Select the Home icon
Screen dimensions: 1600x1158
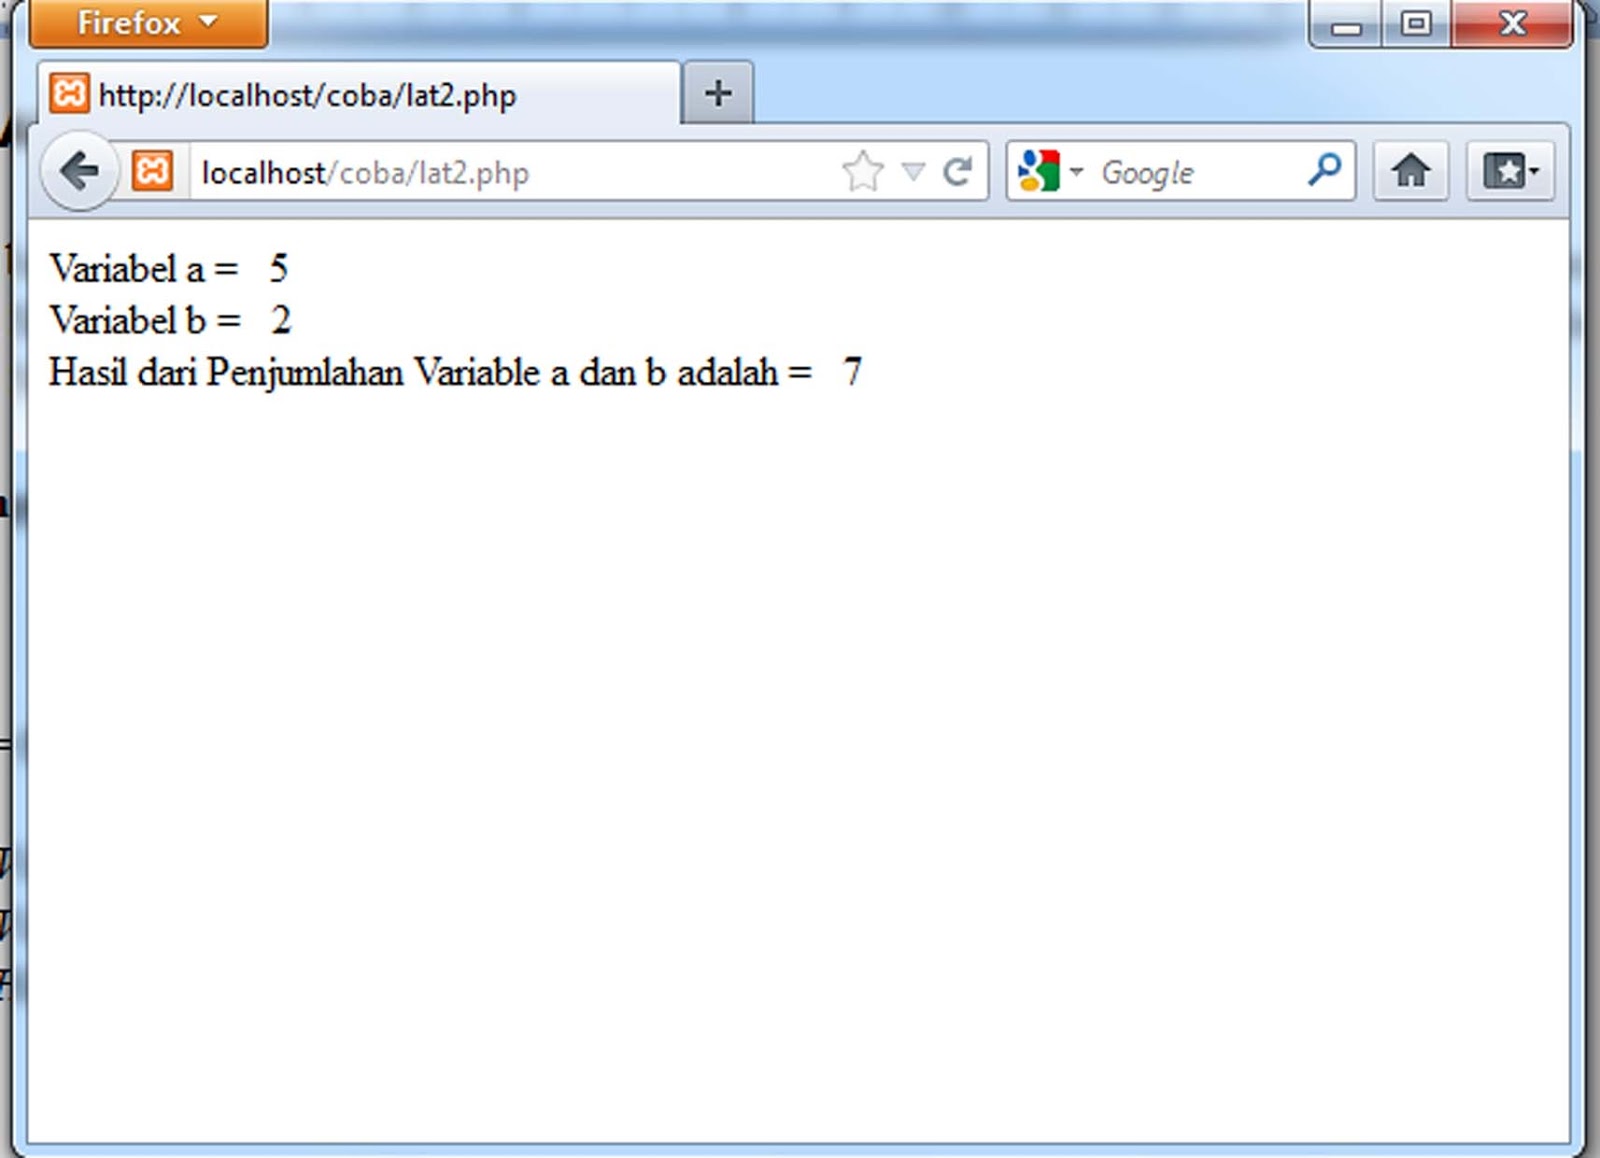[x=1411, y=171]
